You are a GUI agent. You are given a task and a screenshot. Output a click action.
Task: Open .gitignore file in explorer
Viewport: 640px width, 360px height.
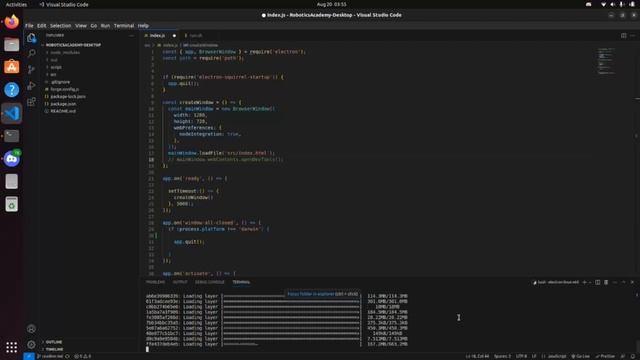(x=60, y=82)
